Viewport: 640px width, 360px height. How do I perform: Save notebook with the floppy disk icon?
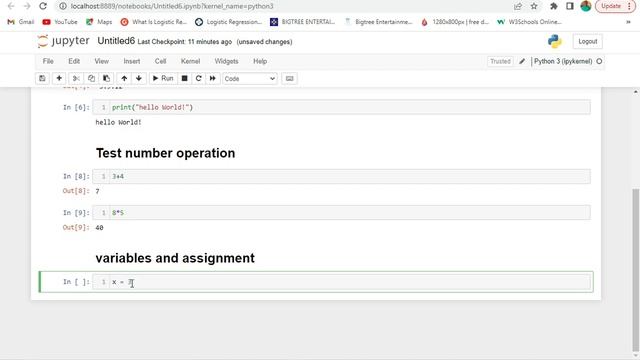tap(42, 78)
